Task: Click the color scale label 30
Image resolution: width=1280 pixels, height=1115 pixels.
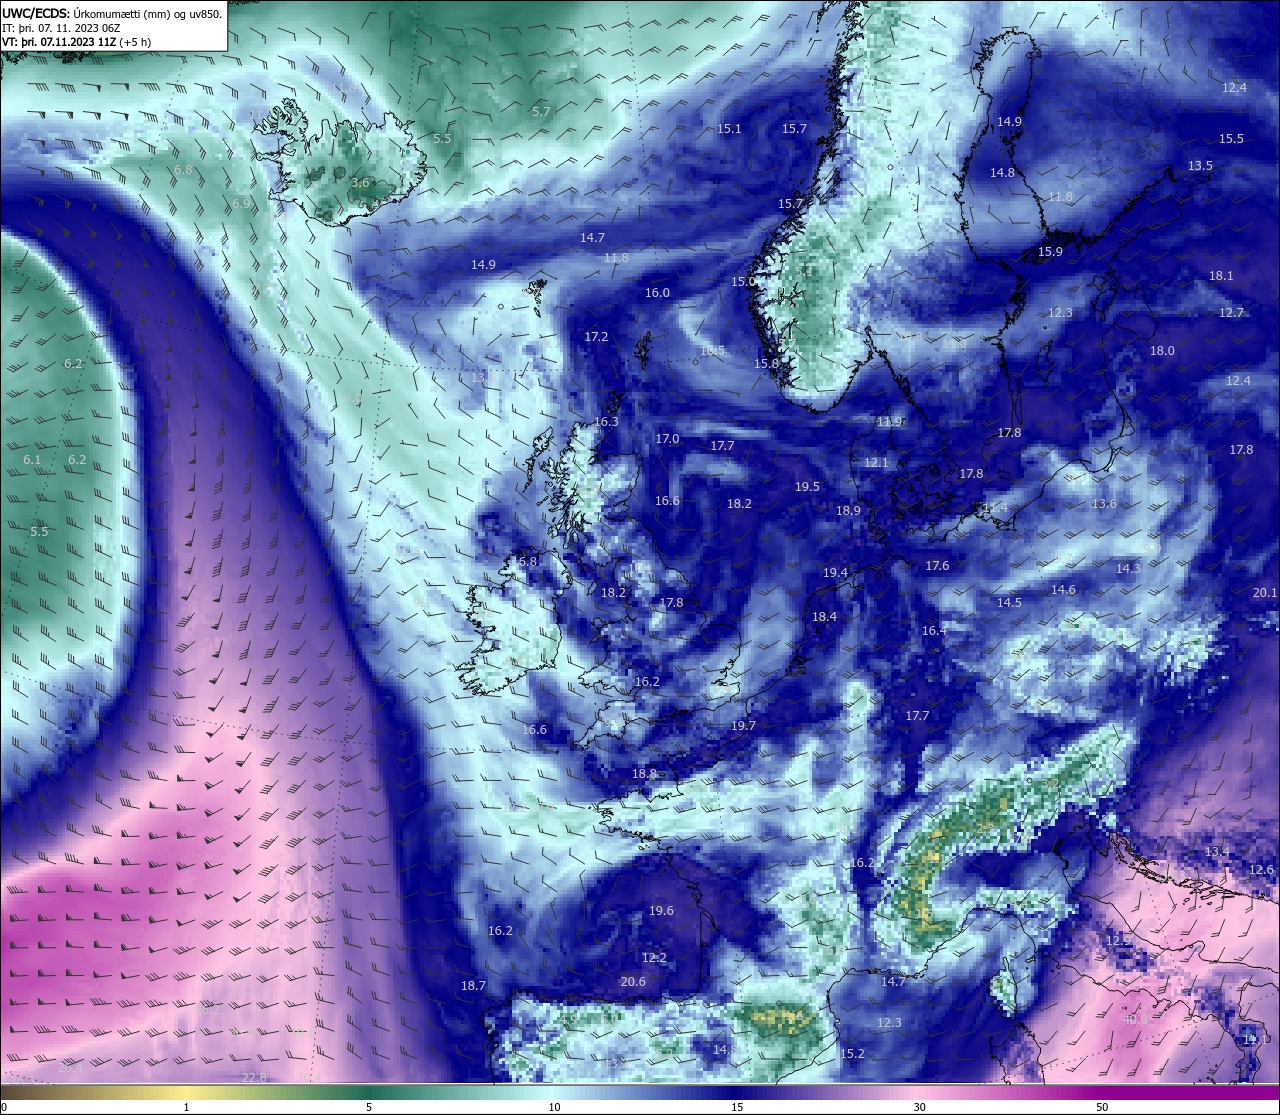Action: pyautogui.click(x=919, y=1107)
